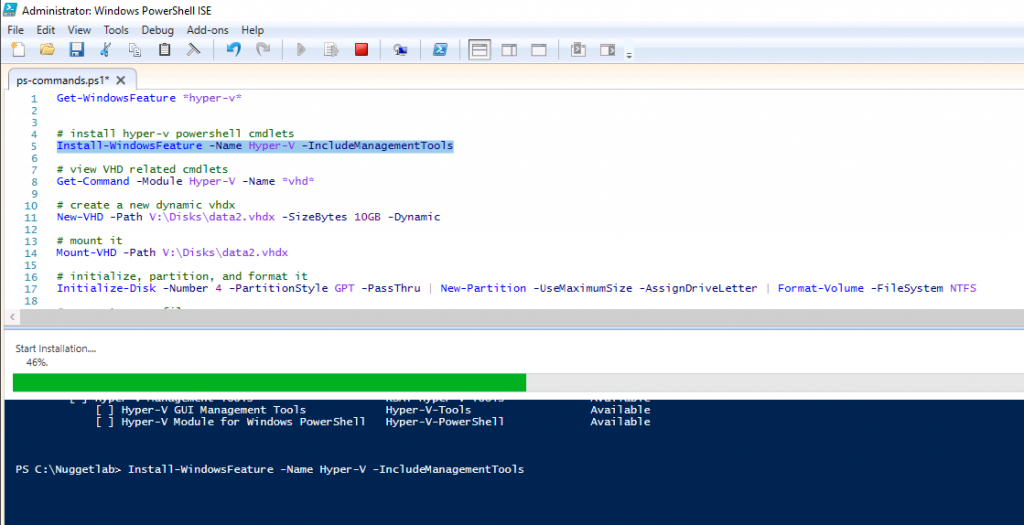Run the script green arrow

click(301, 50)
